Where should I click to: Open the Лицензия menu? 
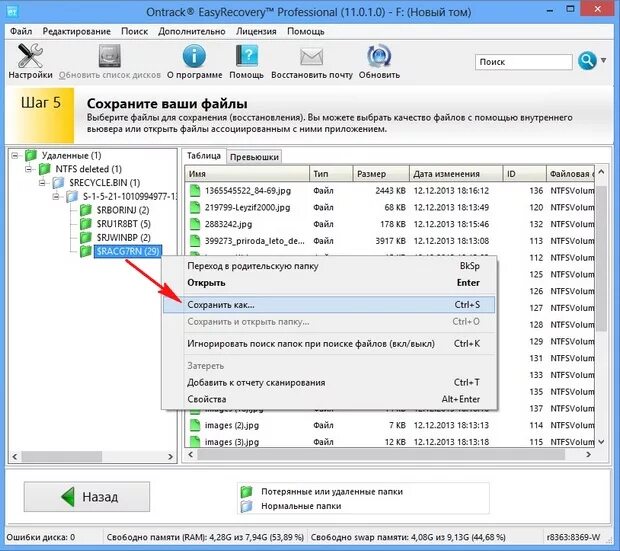(256, 31)
